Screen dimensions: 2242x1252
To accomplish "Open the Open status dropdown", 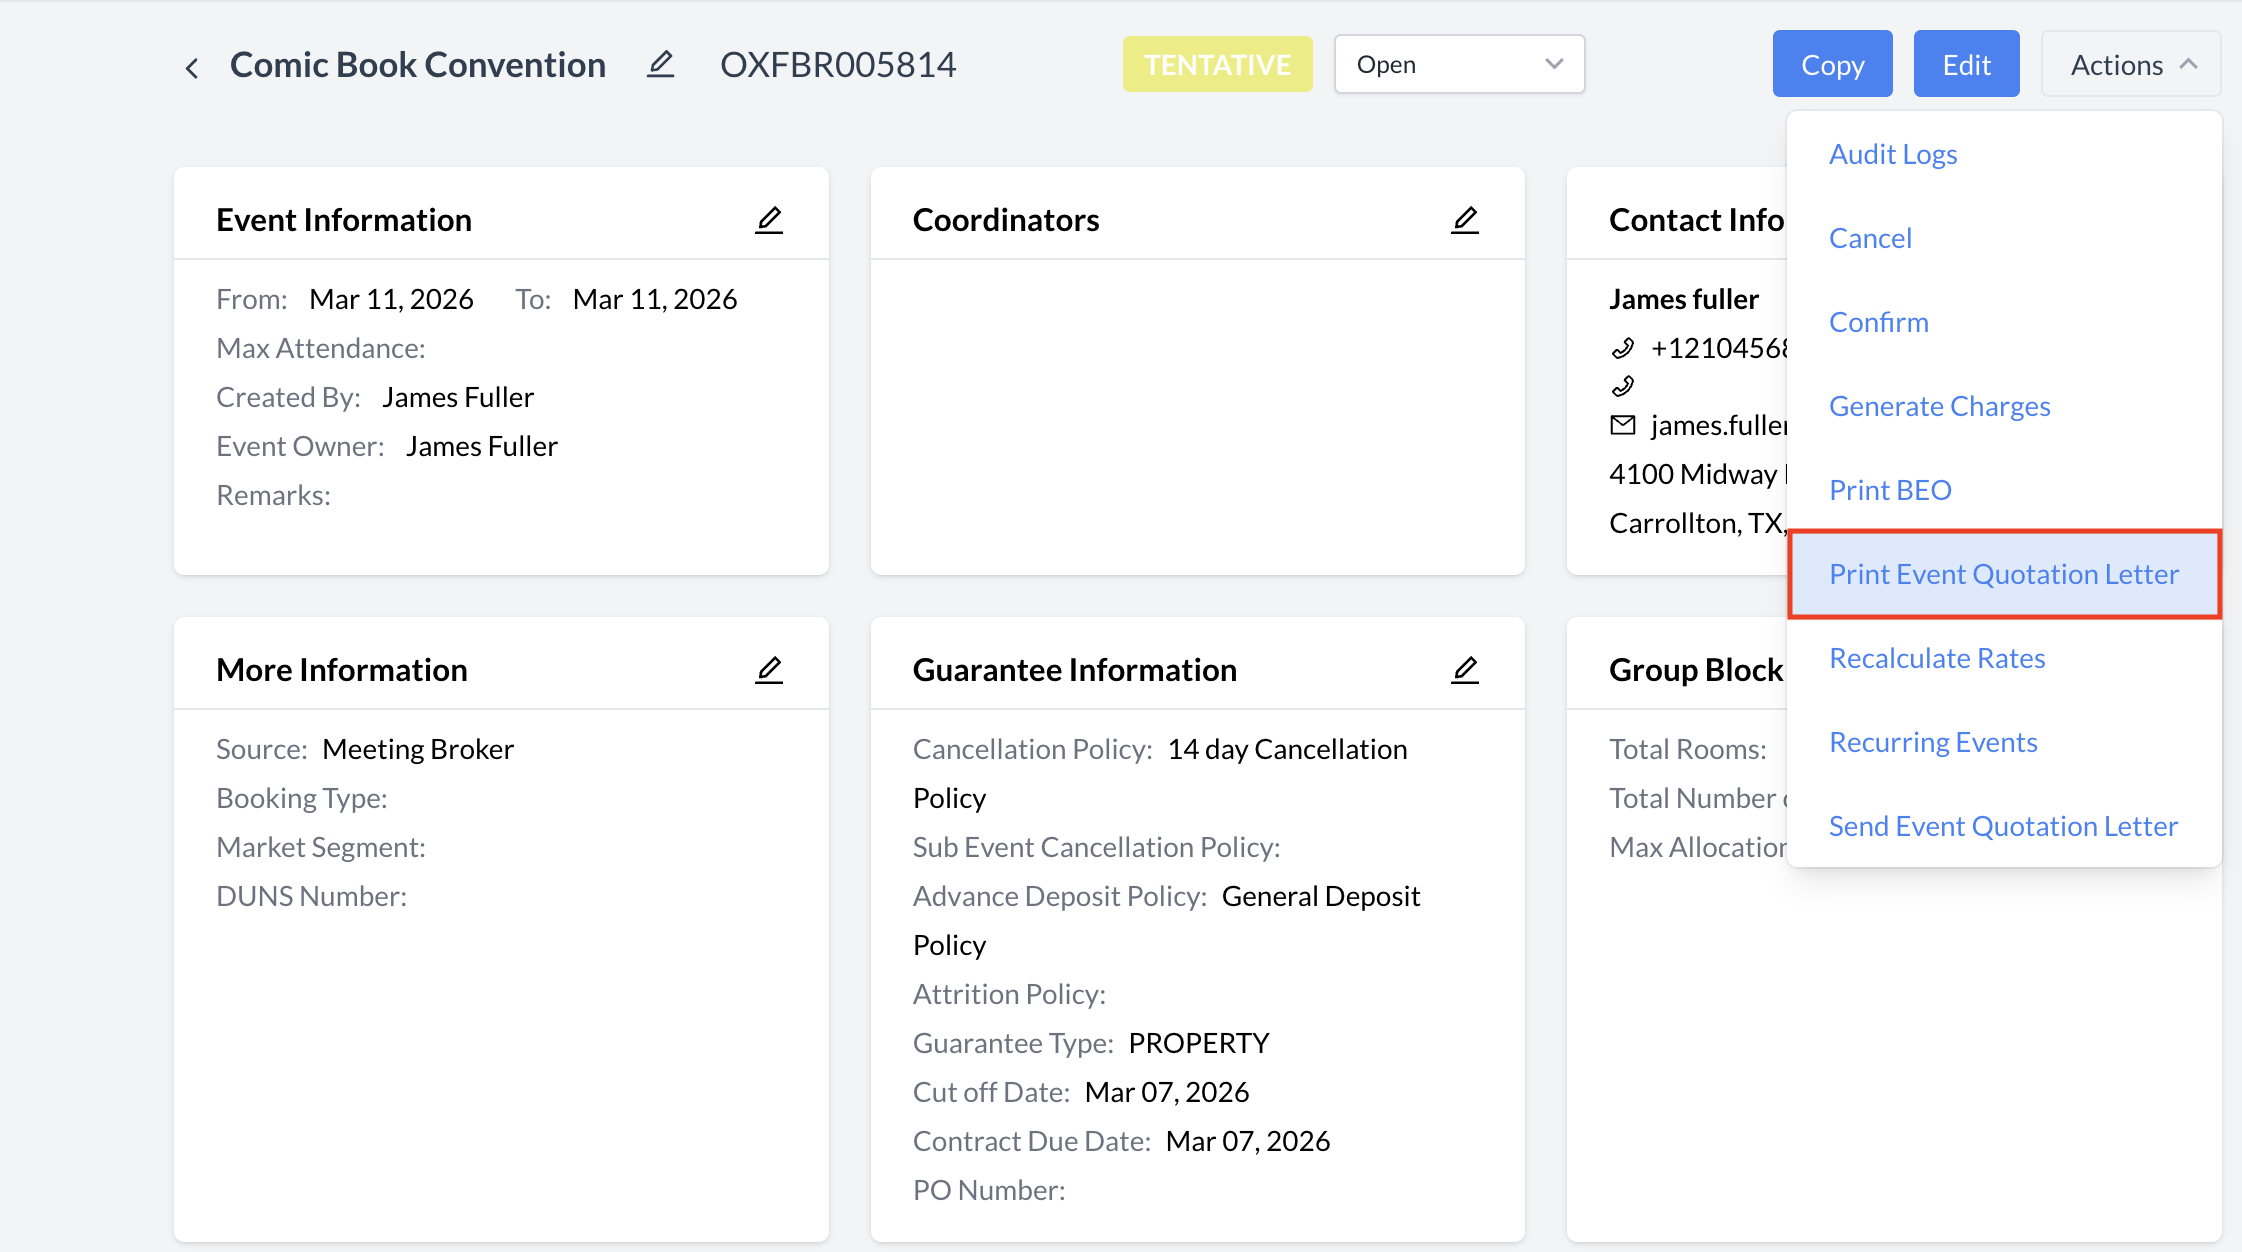I will (1458, 65).
